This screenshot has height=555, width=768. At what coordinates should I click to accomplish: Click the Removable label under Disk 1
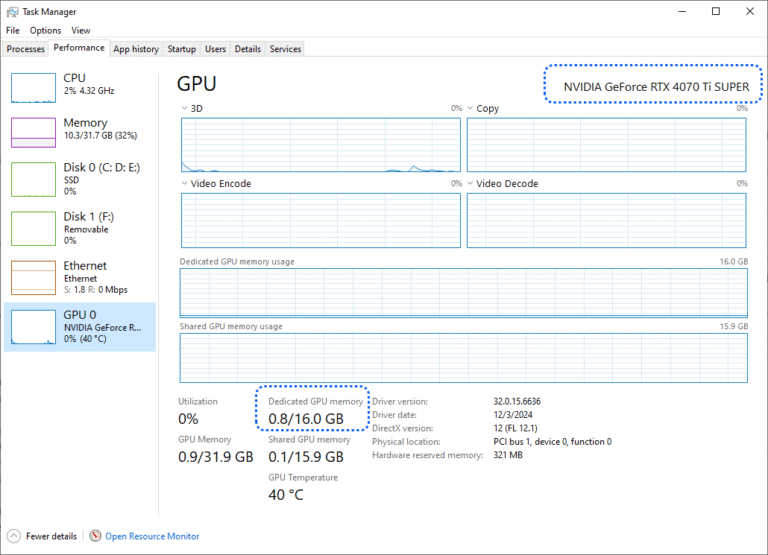coord(86,229)
